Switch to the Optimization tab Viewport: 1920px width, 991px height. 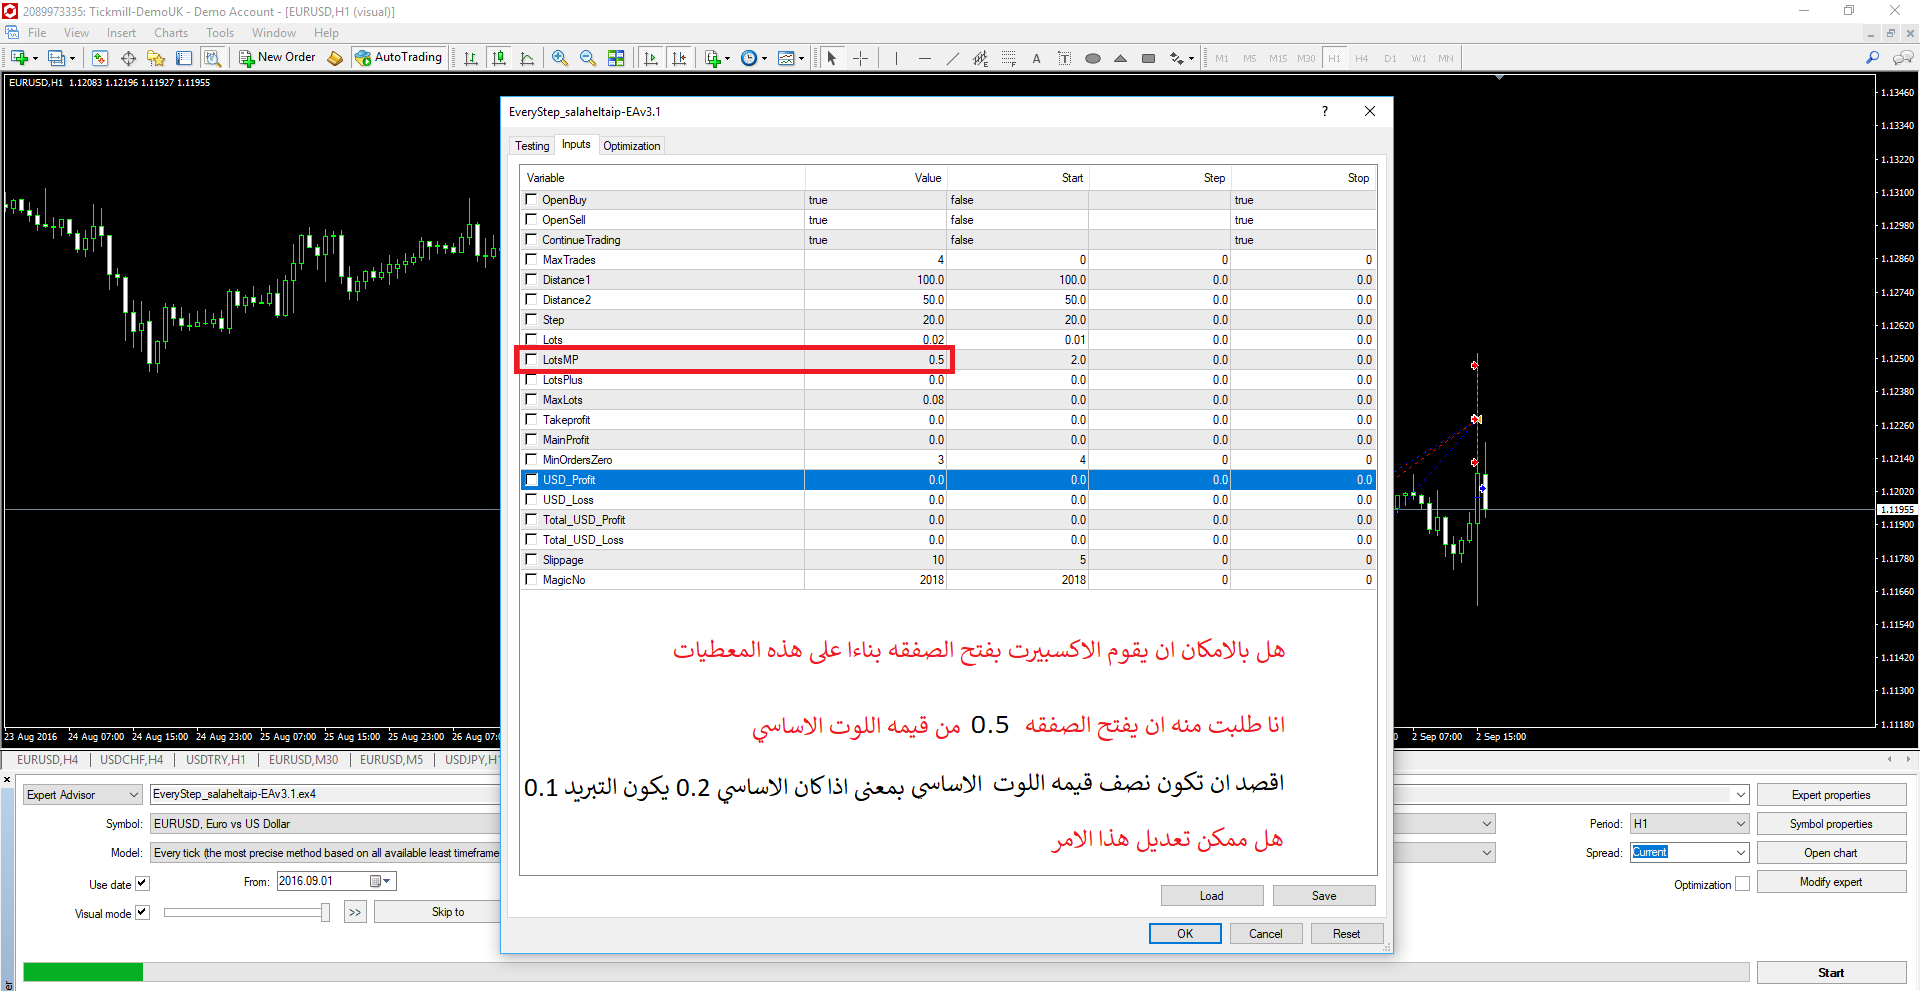631,146
